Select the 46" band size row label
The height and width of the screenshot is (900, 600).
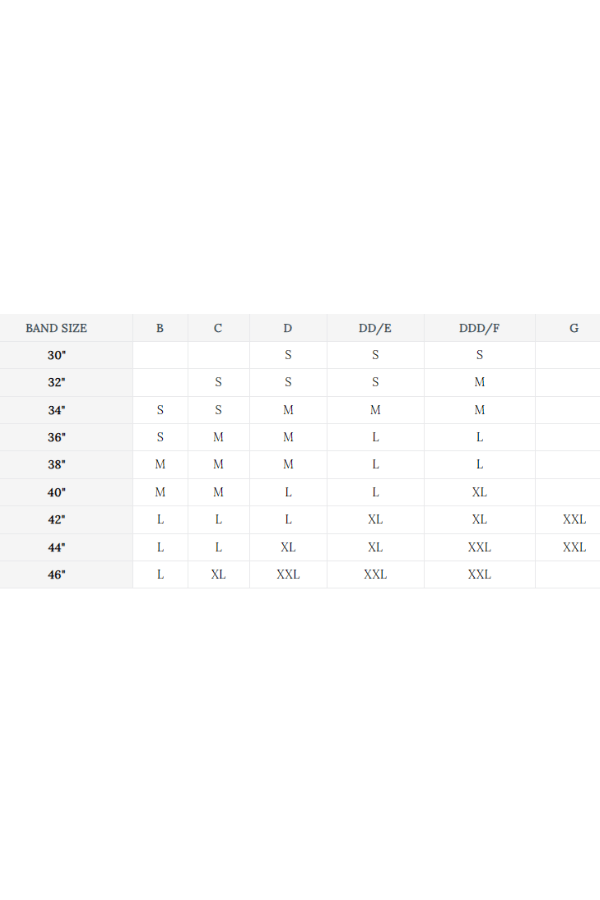point(56,575)
